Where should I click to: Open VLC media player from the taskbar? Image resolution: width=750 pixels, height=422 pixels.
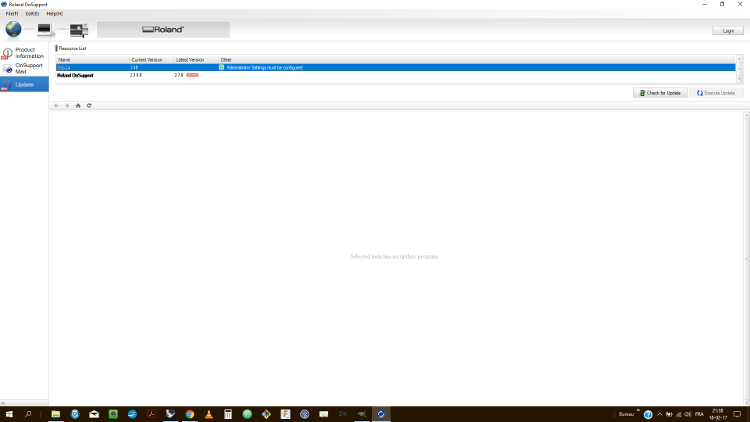[x=209, y=414]
